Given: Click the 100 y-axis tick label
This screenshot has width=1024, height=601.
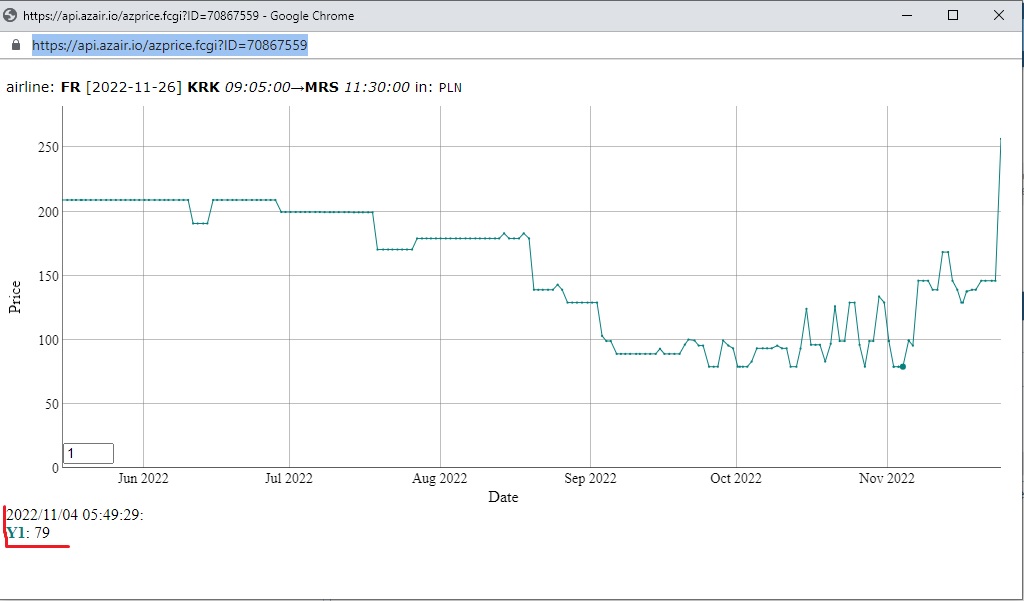Looking at the screenshot, I should click(49, 340).
